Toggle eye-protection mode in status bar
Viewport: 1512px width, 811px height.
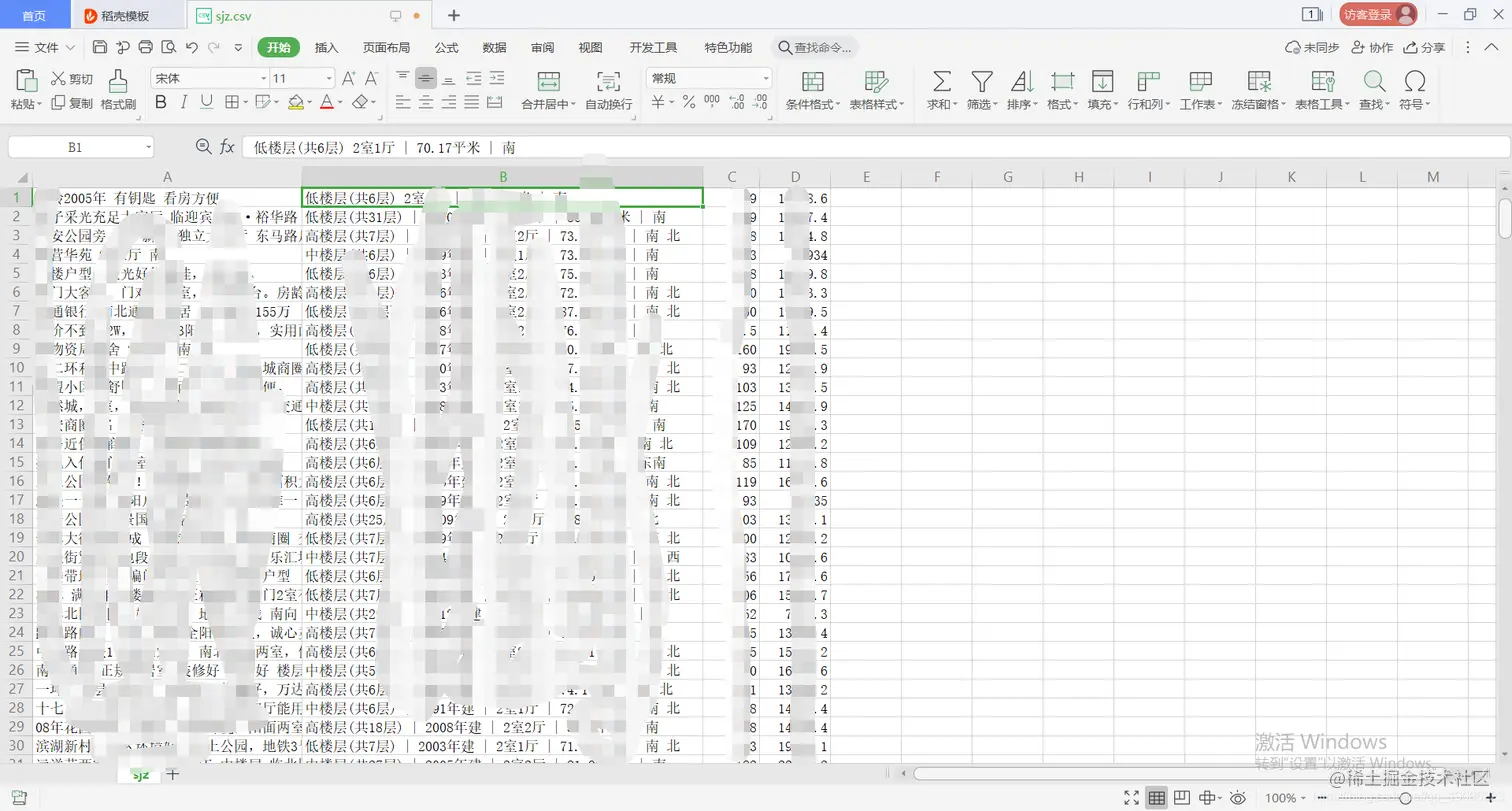click(x=1238, y=797)
